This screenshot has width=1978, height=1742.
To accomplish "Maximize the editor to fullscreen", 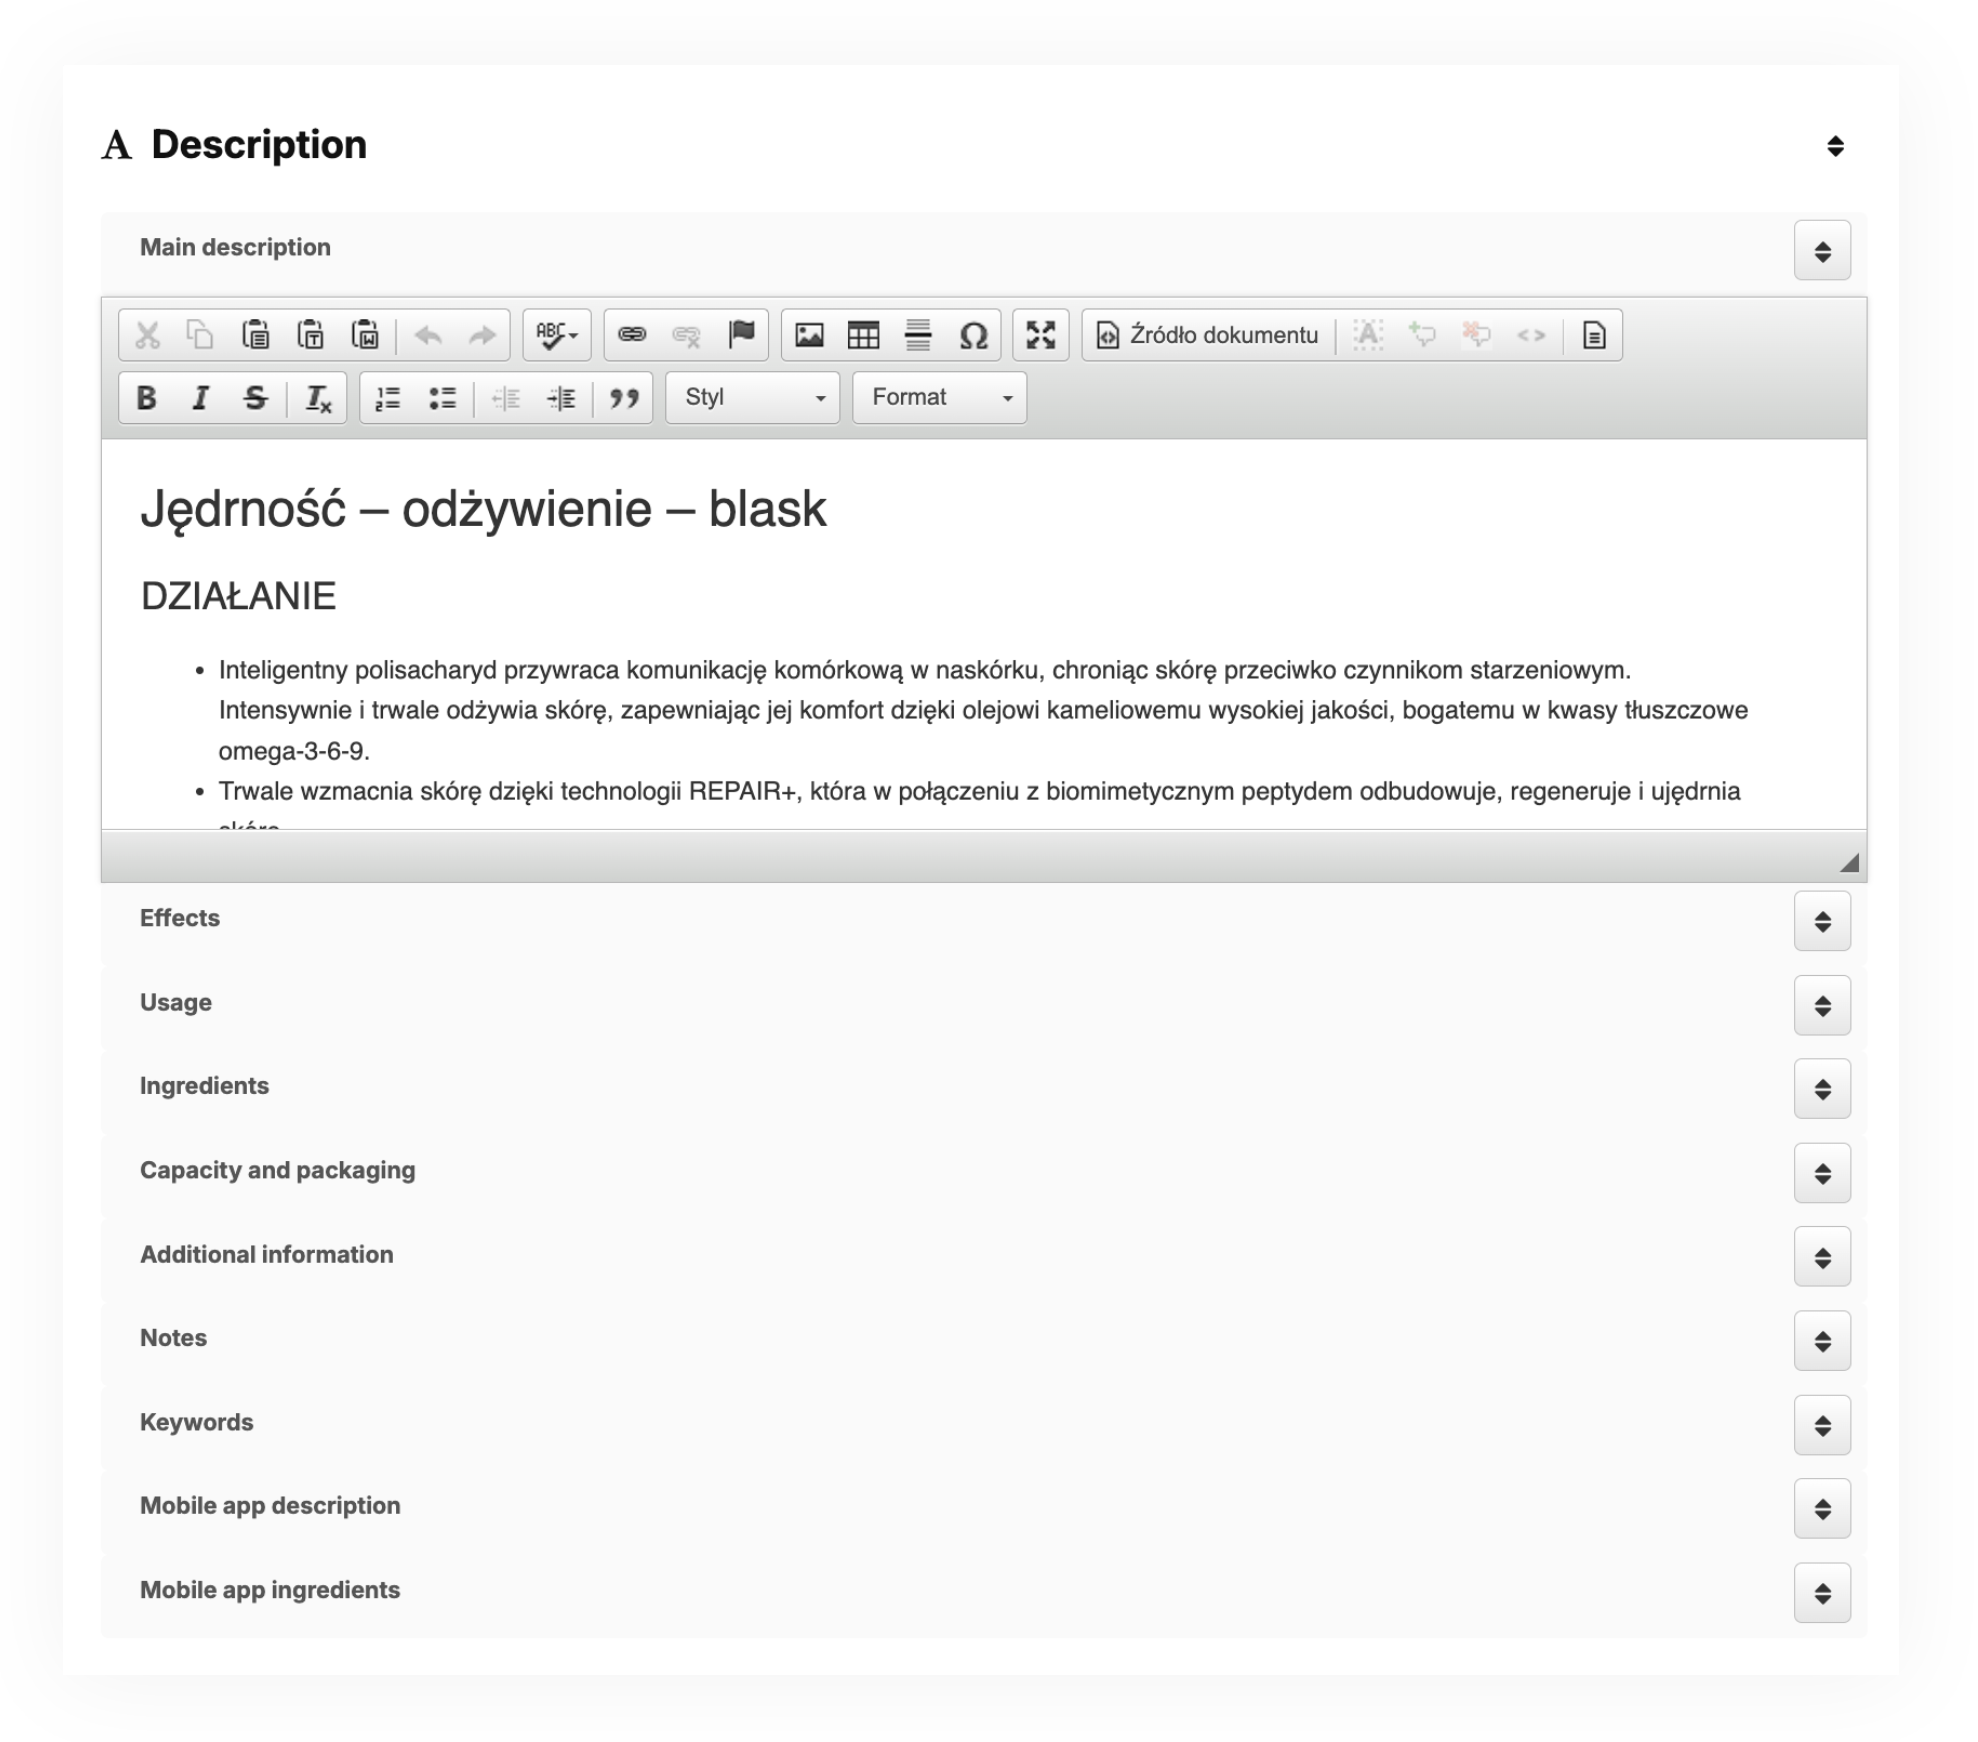I will pos(1043,335).
